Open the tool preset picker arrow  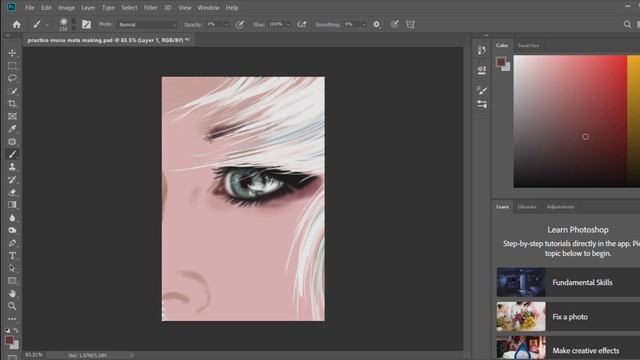coord(47,25)
